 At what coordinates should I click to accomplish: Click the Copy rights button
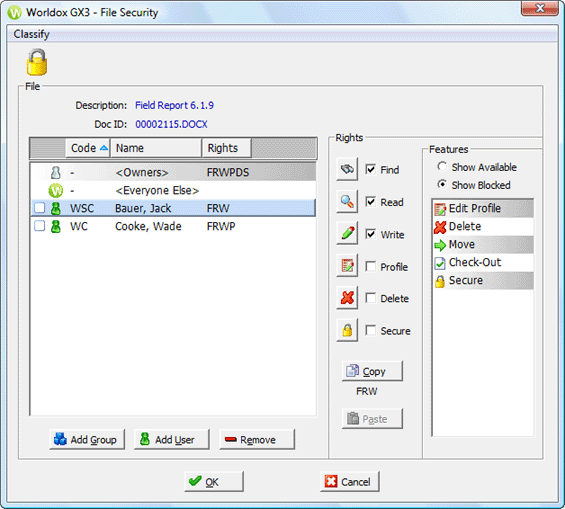pyautogui.click(x=372, y=371)
